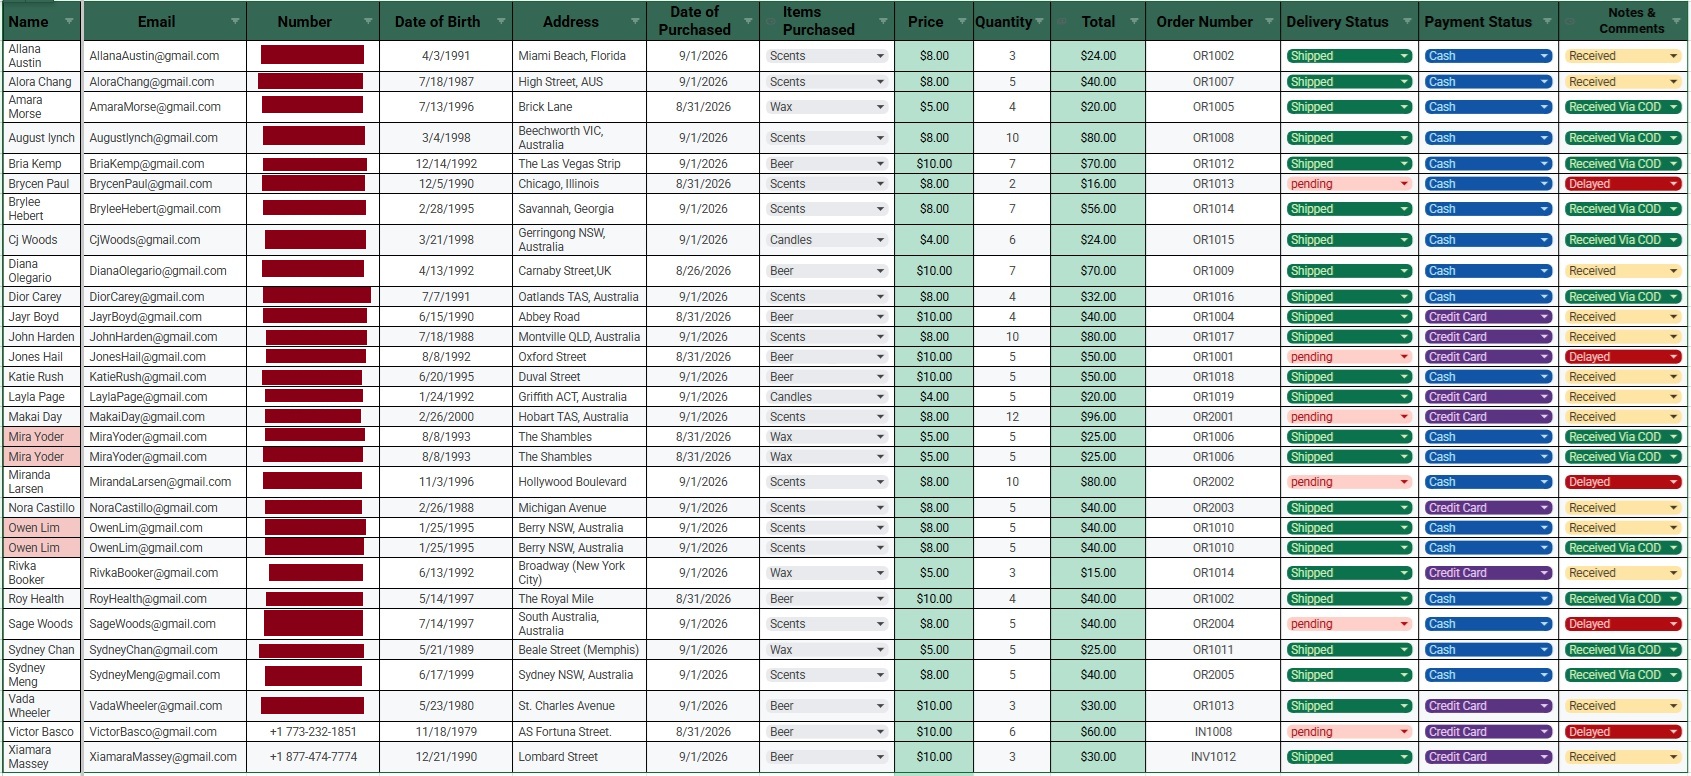
Task: Open the Address column filter icon
Action: (x=634, y=21)
